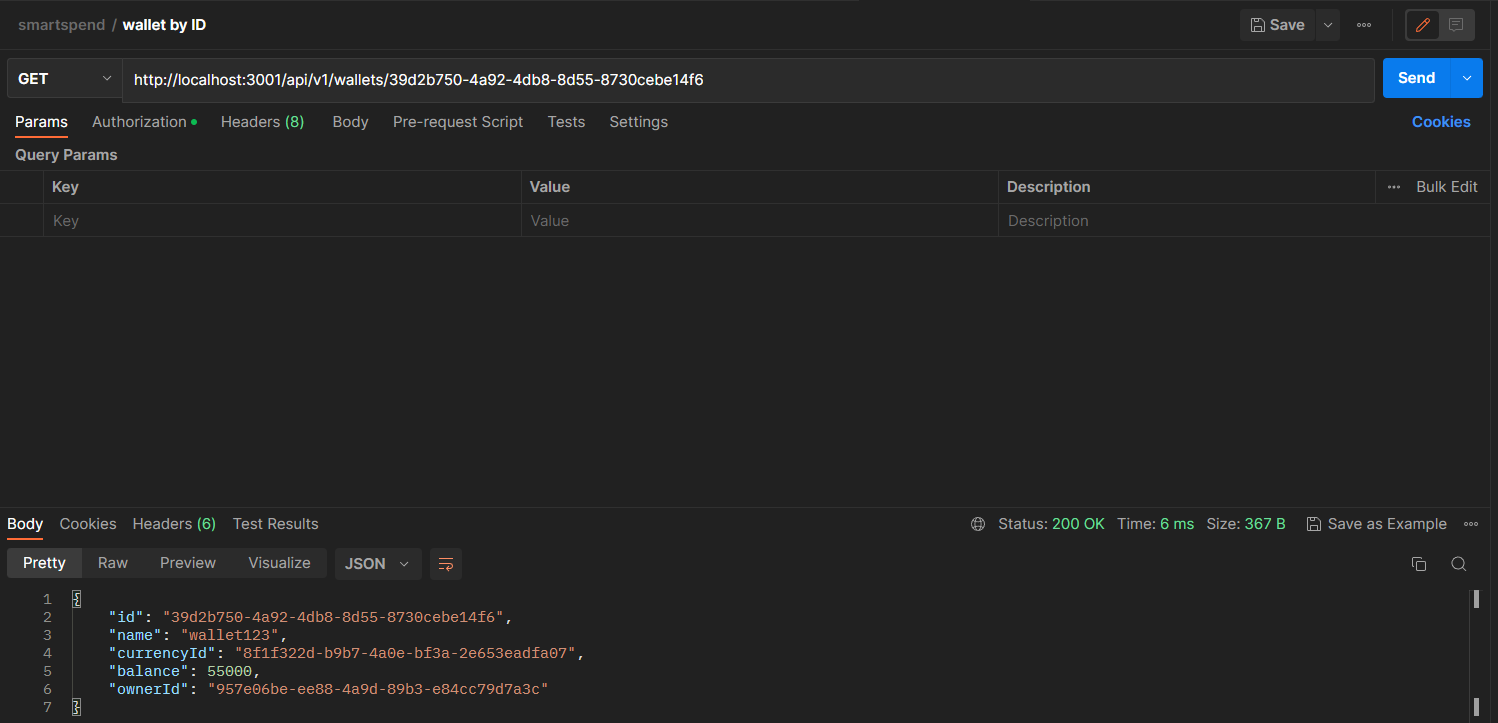Click the Send button
Image resolution: width=1498 pixels, height=723 pixels.
click(1415, 77)
